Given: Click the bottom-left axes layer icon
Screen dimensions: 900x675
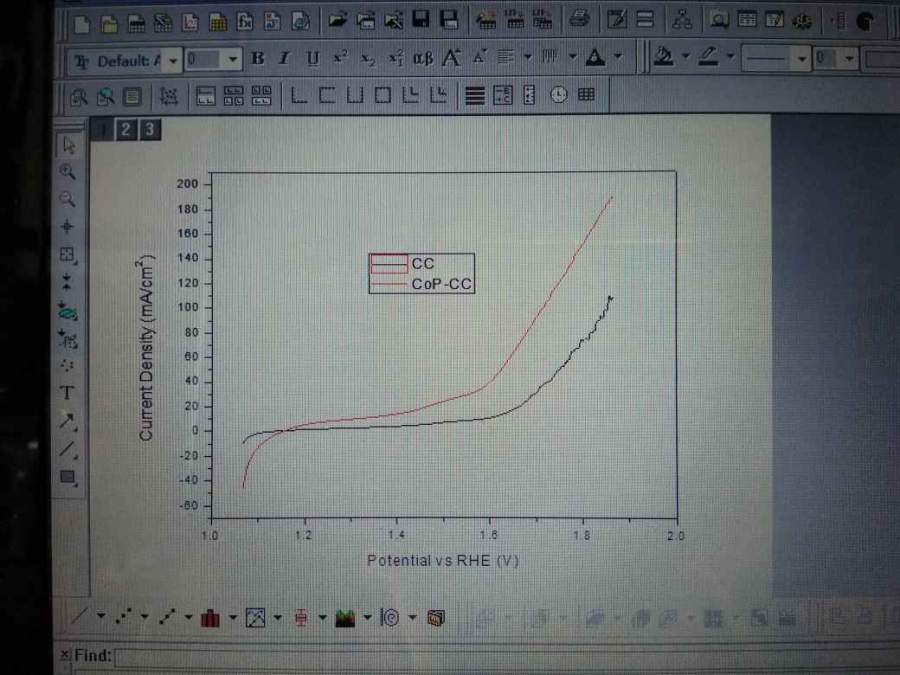Looking at the screenshot, I should click(298, 95).
